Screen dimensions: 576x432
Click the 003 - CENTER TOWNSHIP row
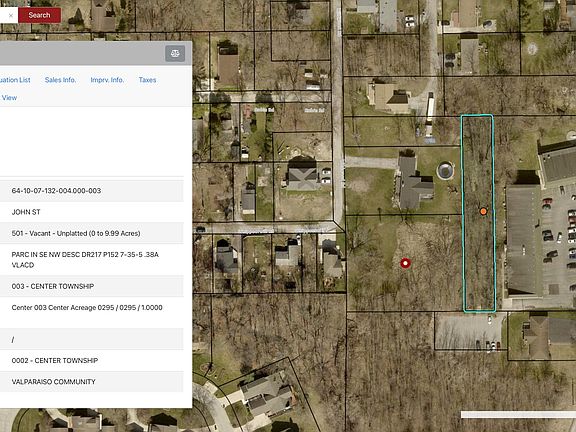tap(91, 286)
